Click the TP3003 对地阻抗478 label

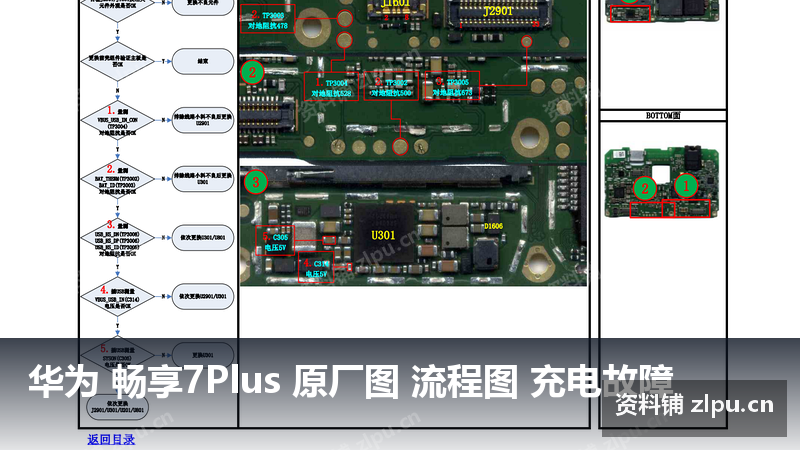pyautogui.click(x=267, y=19)
